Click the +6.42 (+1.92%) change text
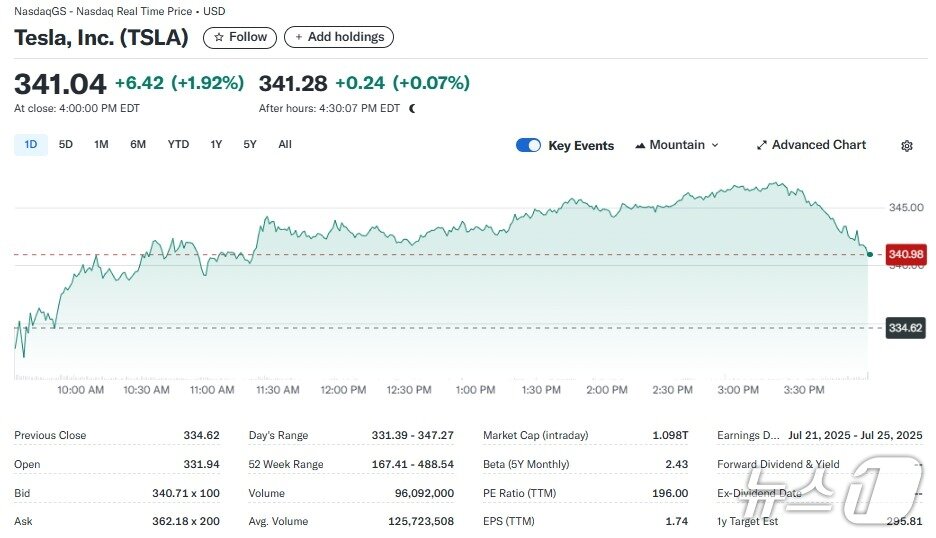The width and height of the screenshot is (936, 538). 179,83
